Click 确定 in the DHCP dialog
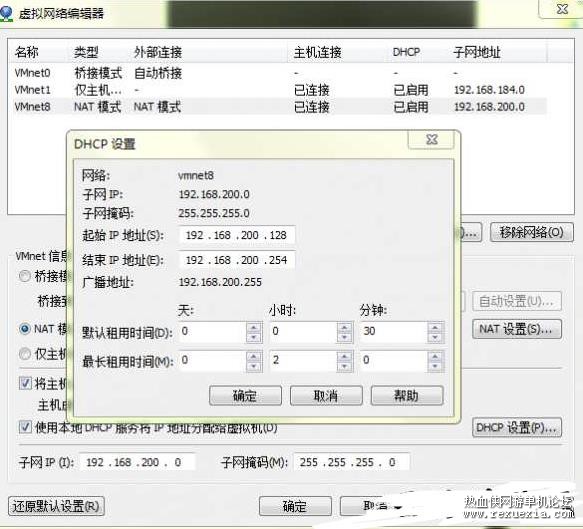Screen dimensions: 583x529 tap(245, 396)
